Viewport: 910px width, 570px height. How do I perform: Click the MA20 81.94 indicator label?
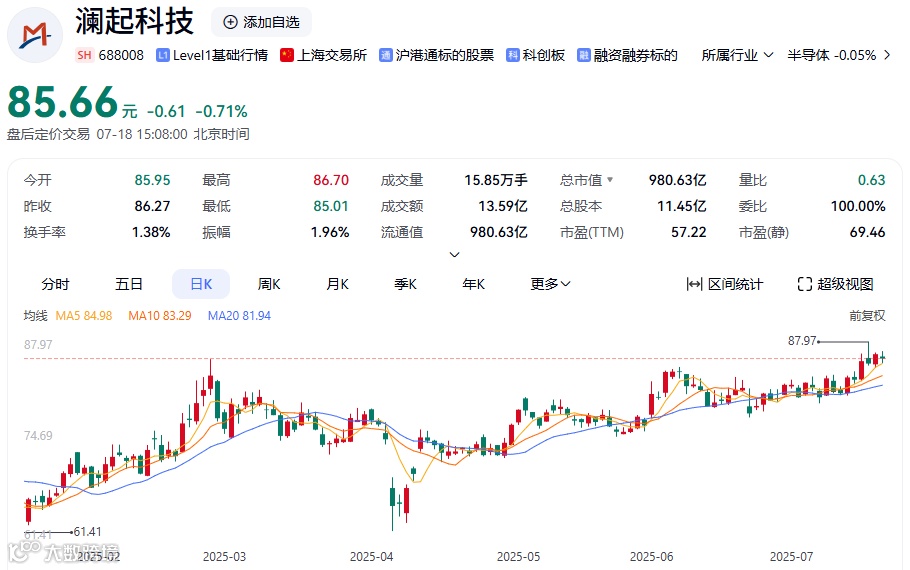(239, 316)
